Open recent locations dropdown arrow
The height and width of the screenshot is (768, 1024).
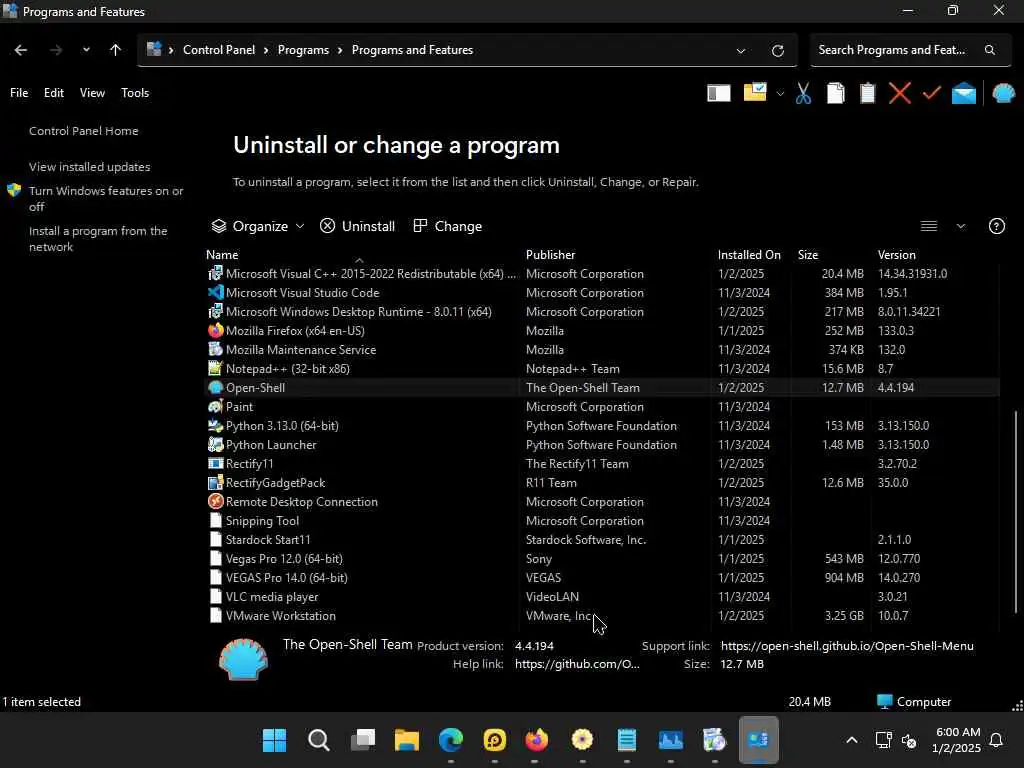click(x=86, y=50)
